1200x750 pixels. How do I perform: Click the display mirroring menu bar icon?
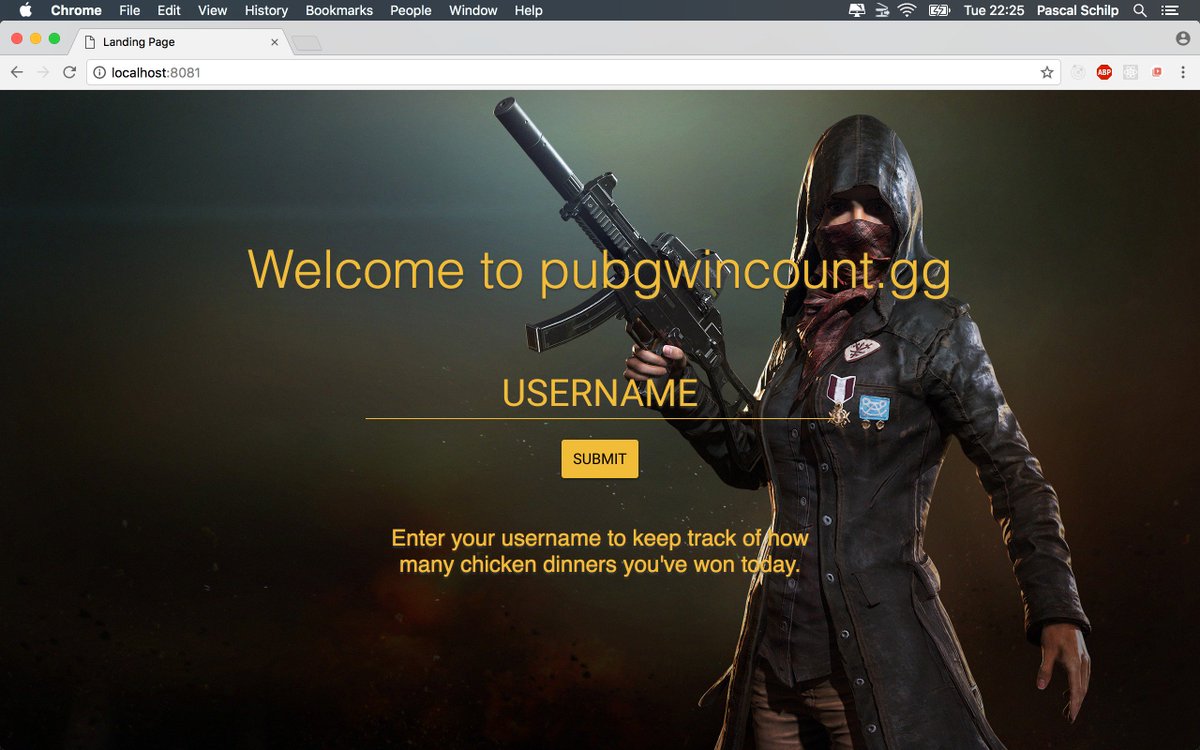pos(857,10)
